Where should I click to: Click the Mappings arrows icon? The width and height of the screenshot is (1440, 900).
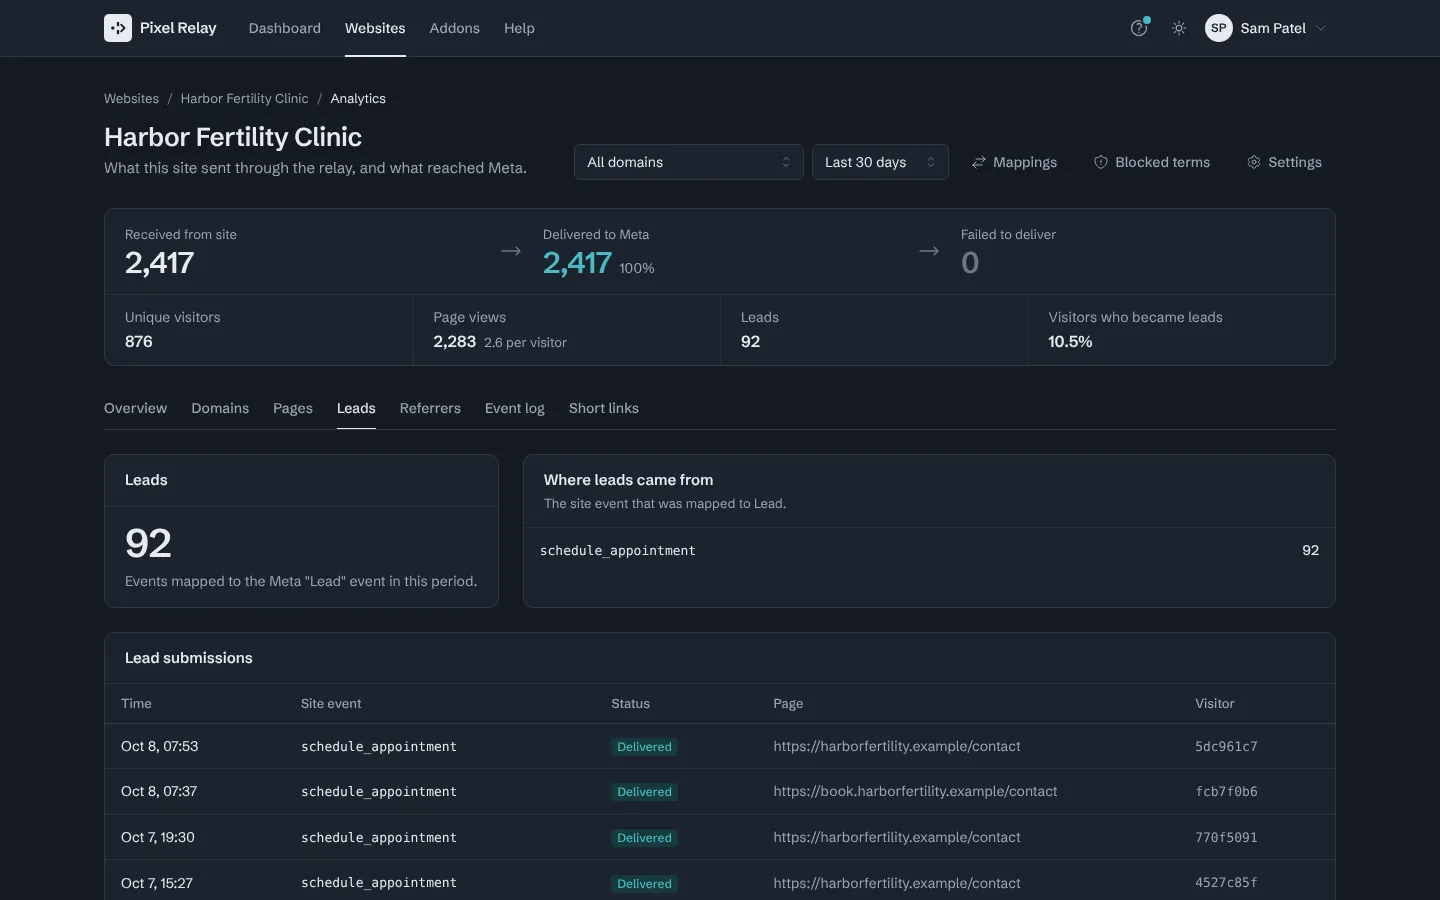(x=979, y=162)
